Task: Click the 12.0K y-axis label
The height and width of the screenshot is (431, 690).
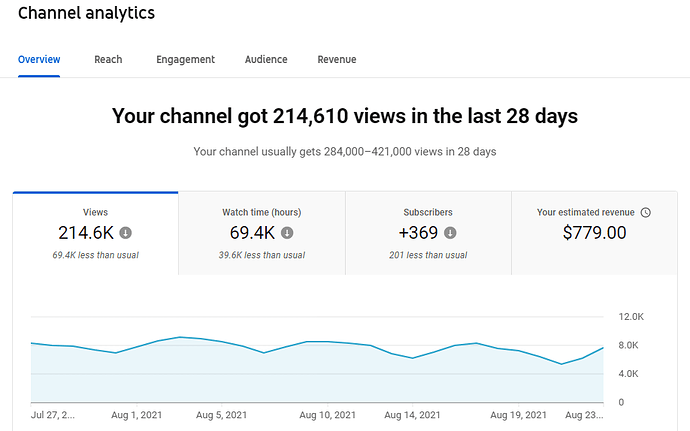Action: [631, 317]
